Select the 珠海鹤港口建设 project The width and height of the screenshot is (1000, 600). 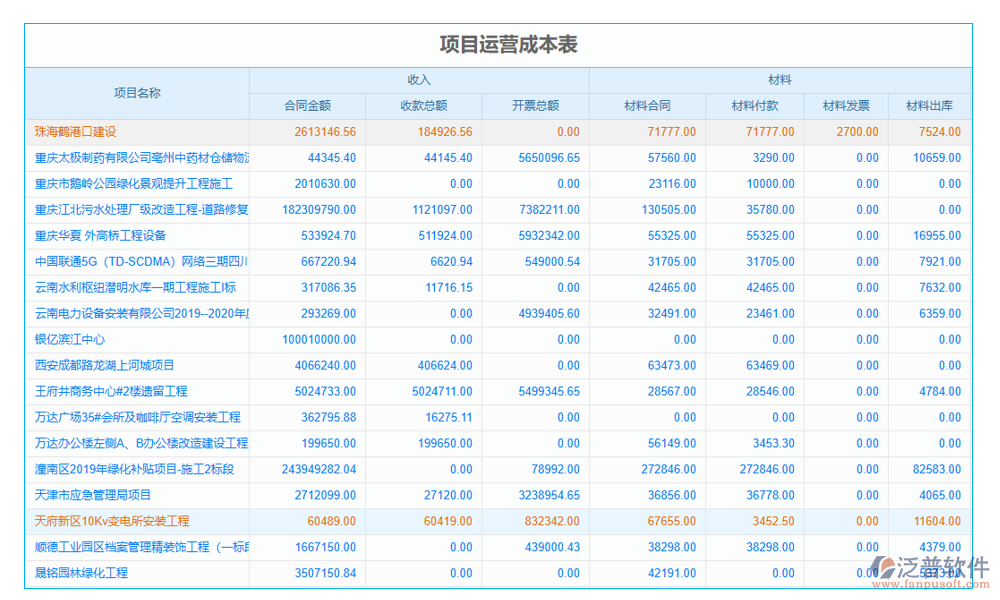point(74,131)
